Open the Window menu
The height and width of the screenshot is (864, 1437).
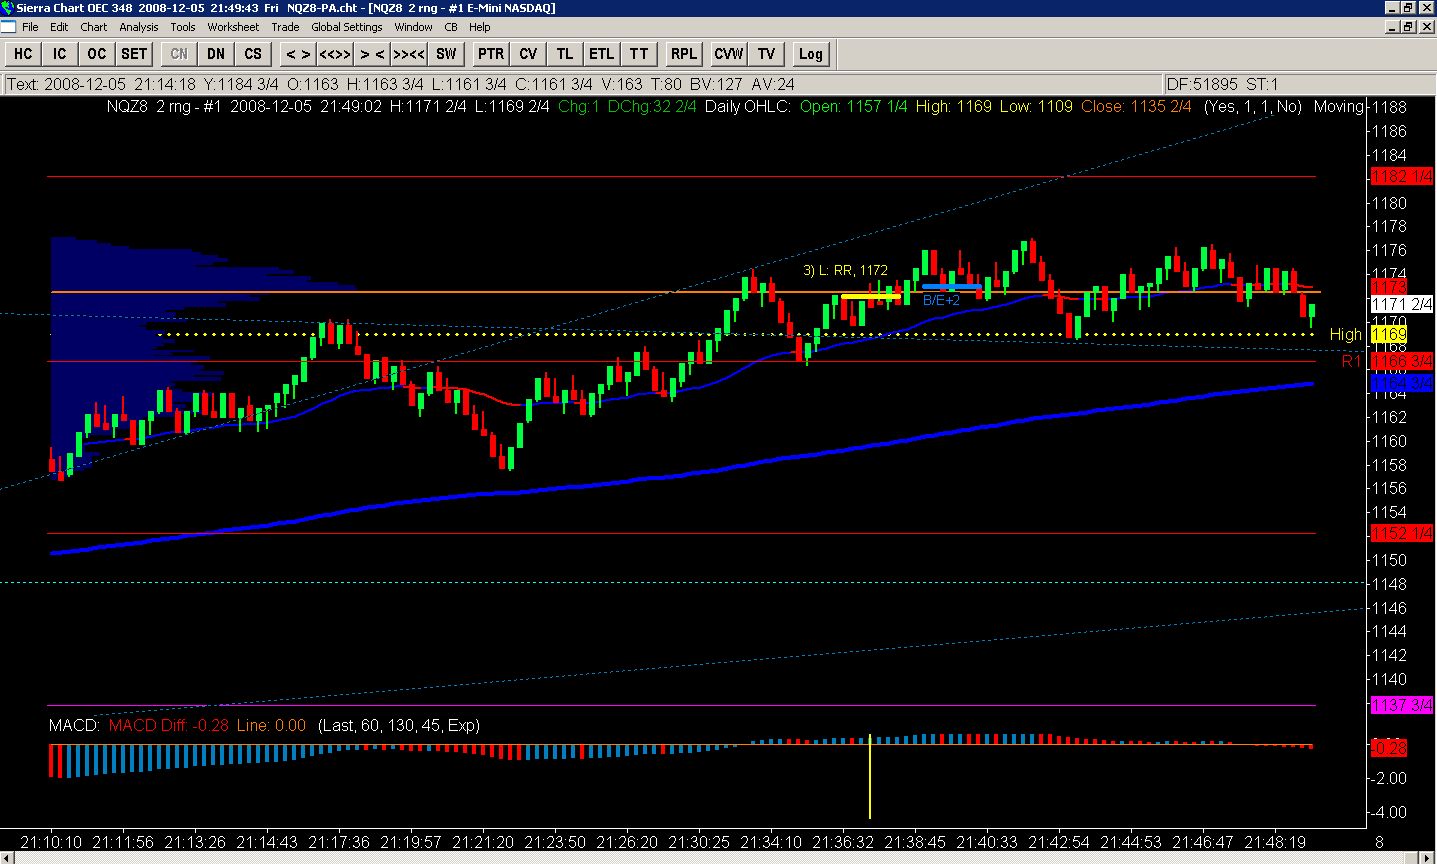click(413, 27)
